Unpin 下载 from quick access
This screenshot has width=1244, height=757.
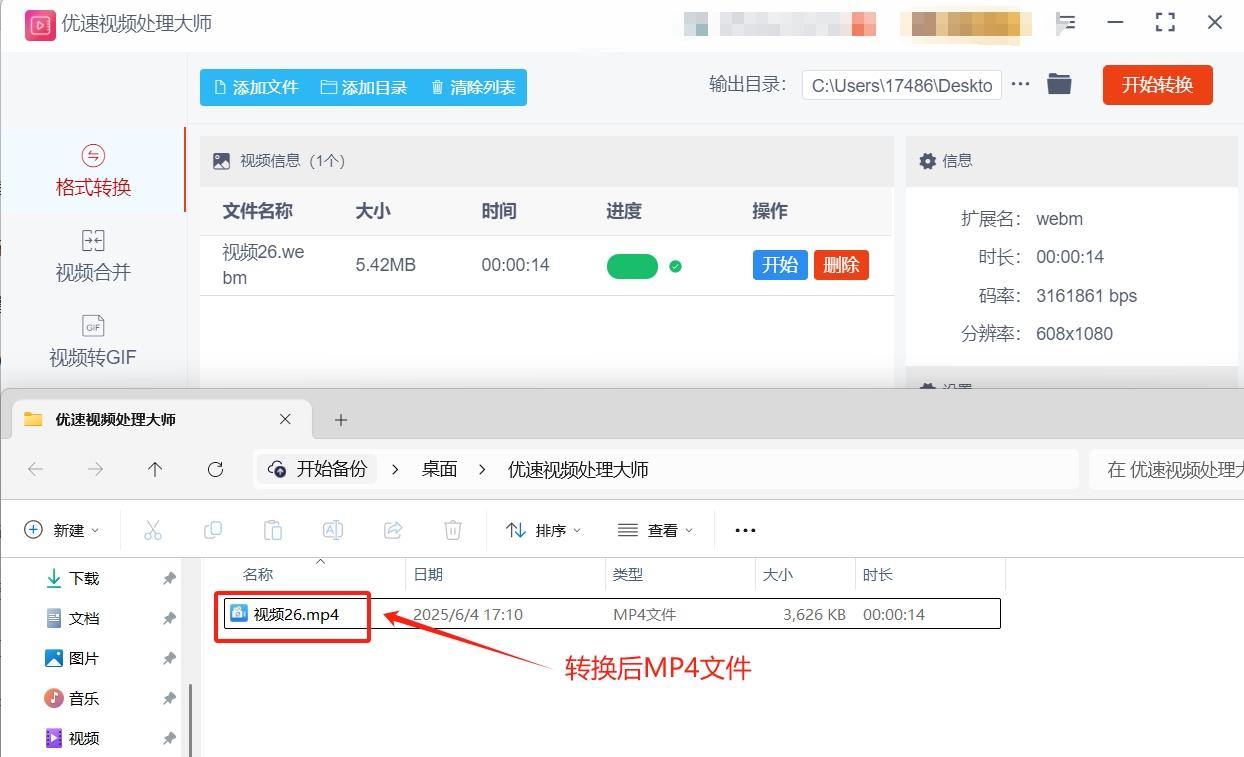tap(169, 578)
